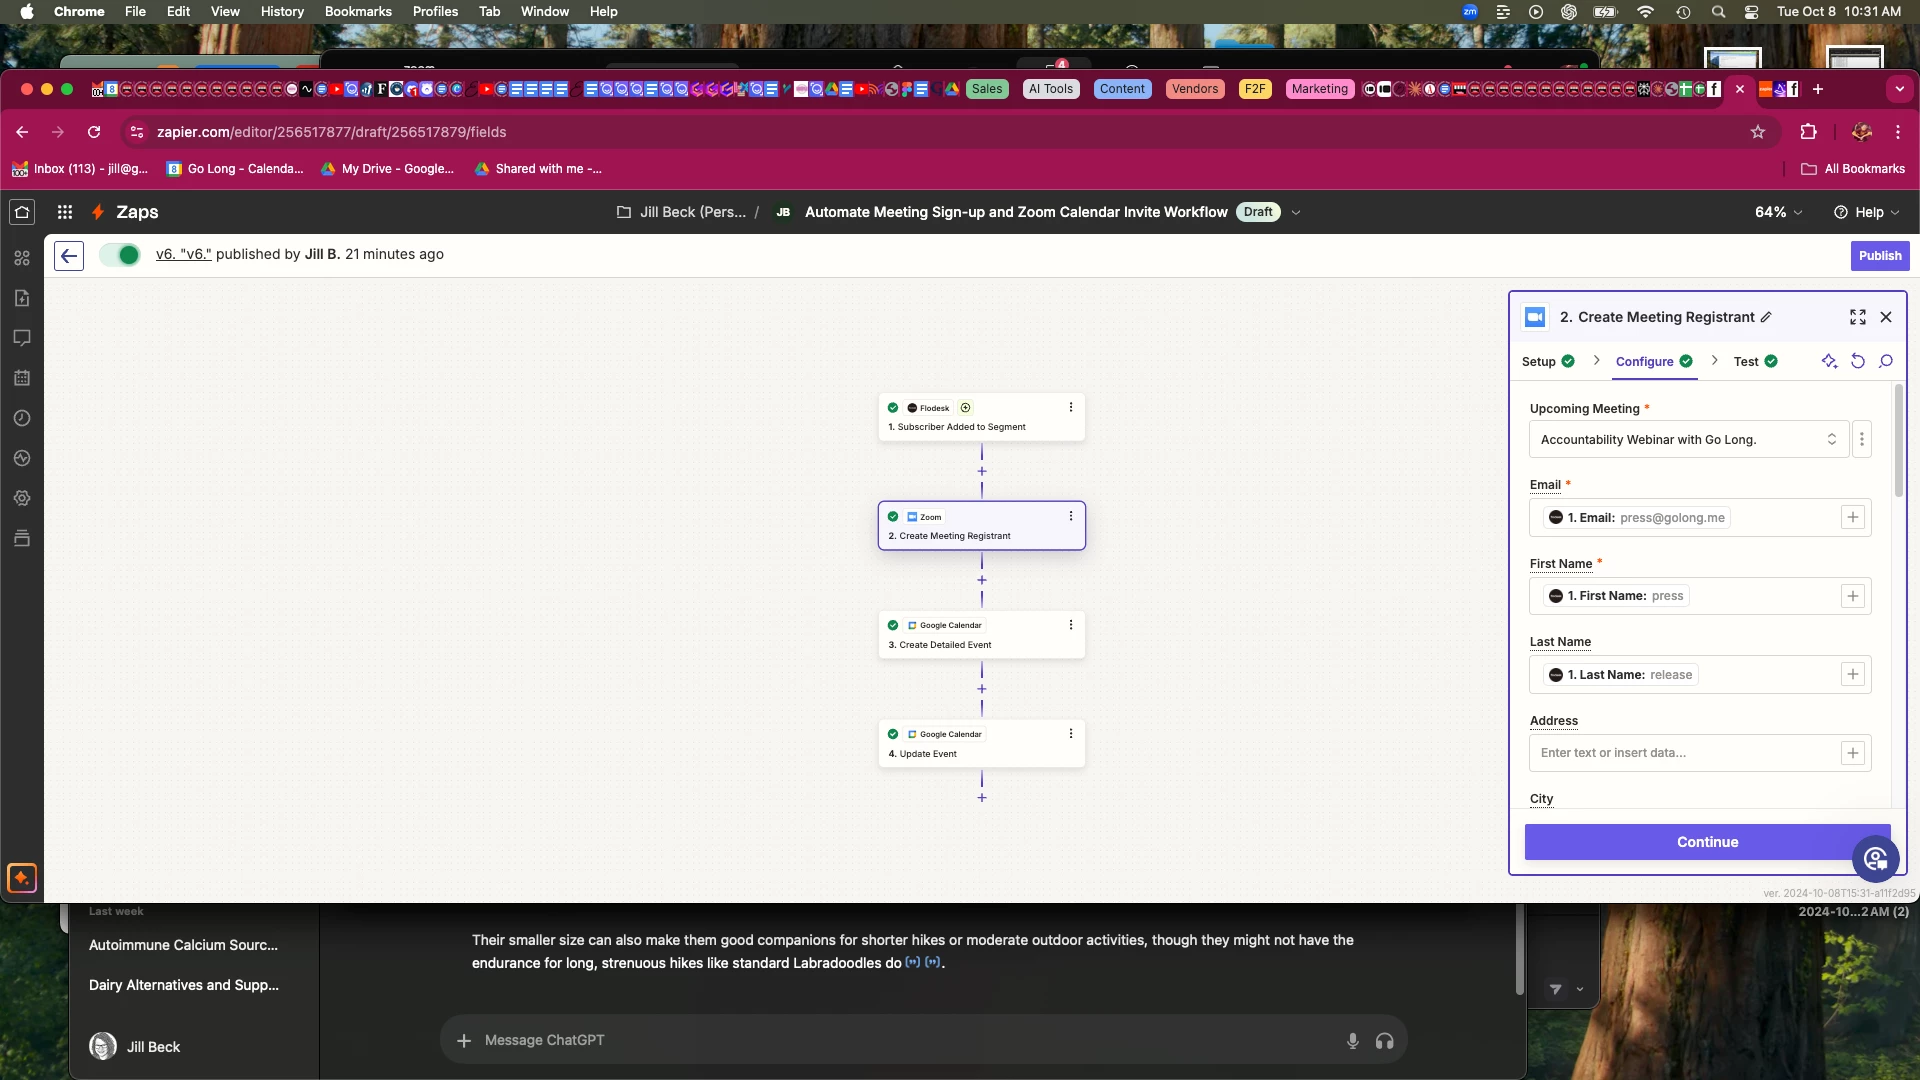This screenshot has height=1080, width=1920.
Task: Open the Zapier home icon in sidebar
Action: (22, 212)
